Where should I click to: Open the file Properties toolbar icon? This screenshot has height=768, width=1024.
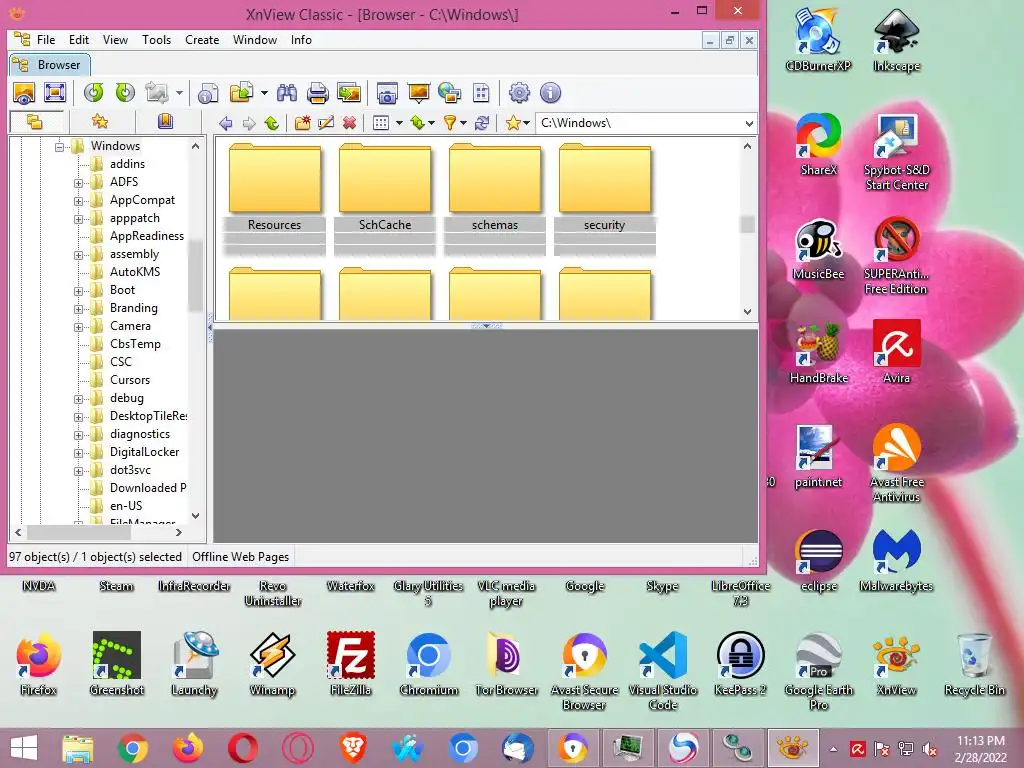pos(208,93)
